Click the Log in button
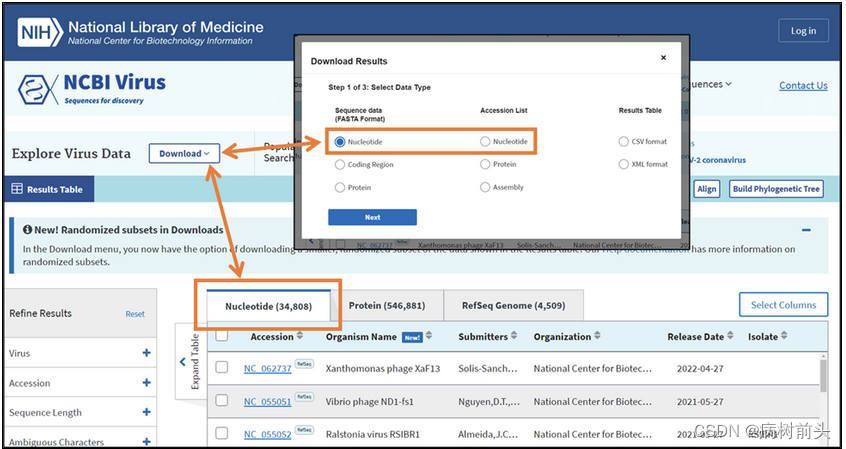 tap(803, 31)
